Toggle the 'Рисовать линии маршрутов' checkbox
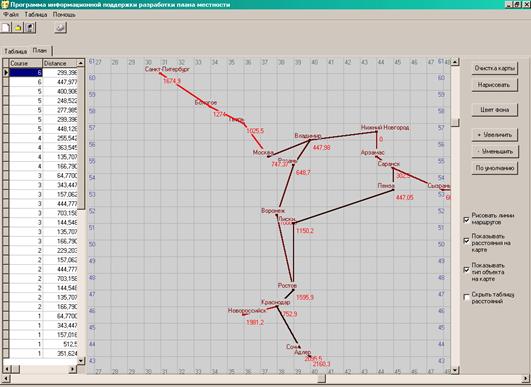The image size is (531, 387). (466, 220)
